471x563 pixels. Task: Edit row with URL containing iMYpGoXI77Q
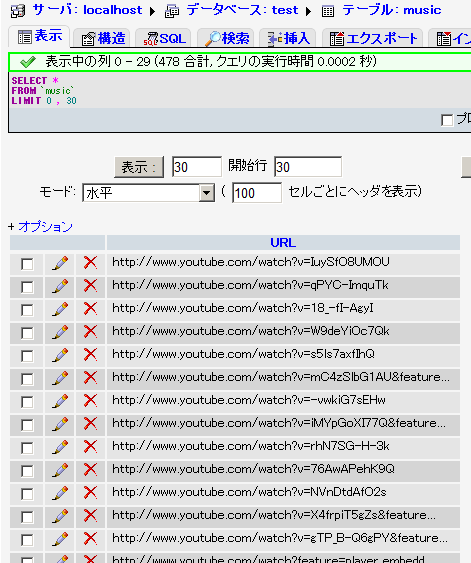click(60, 424)
